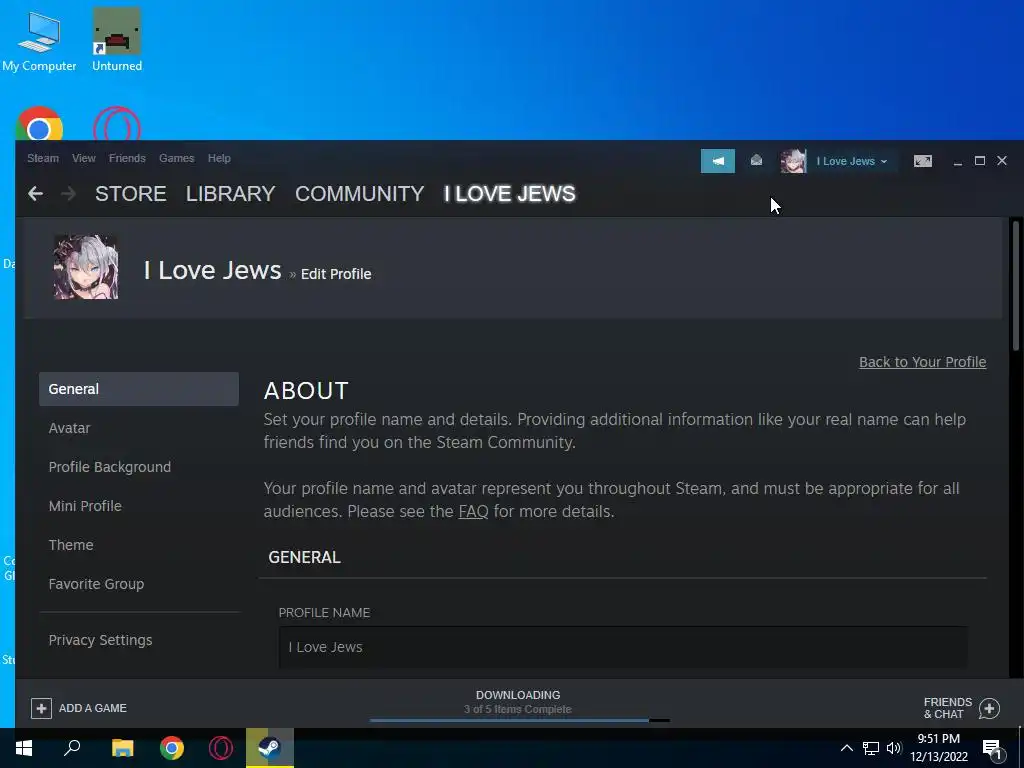Viewport: 1024px width, 768px height.
Task: Open Privacy Settings
Action: tap(100, 640)
